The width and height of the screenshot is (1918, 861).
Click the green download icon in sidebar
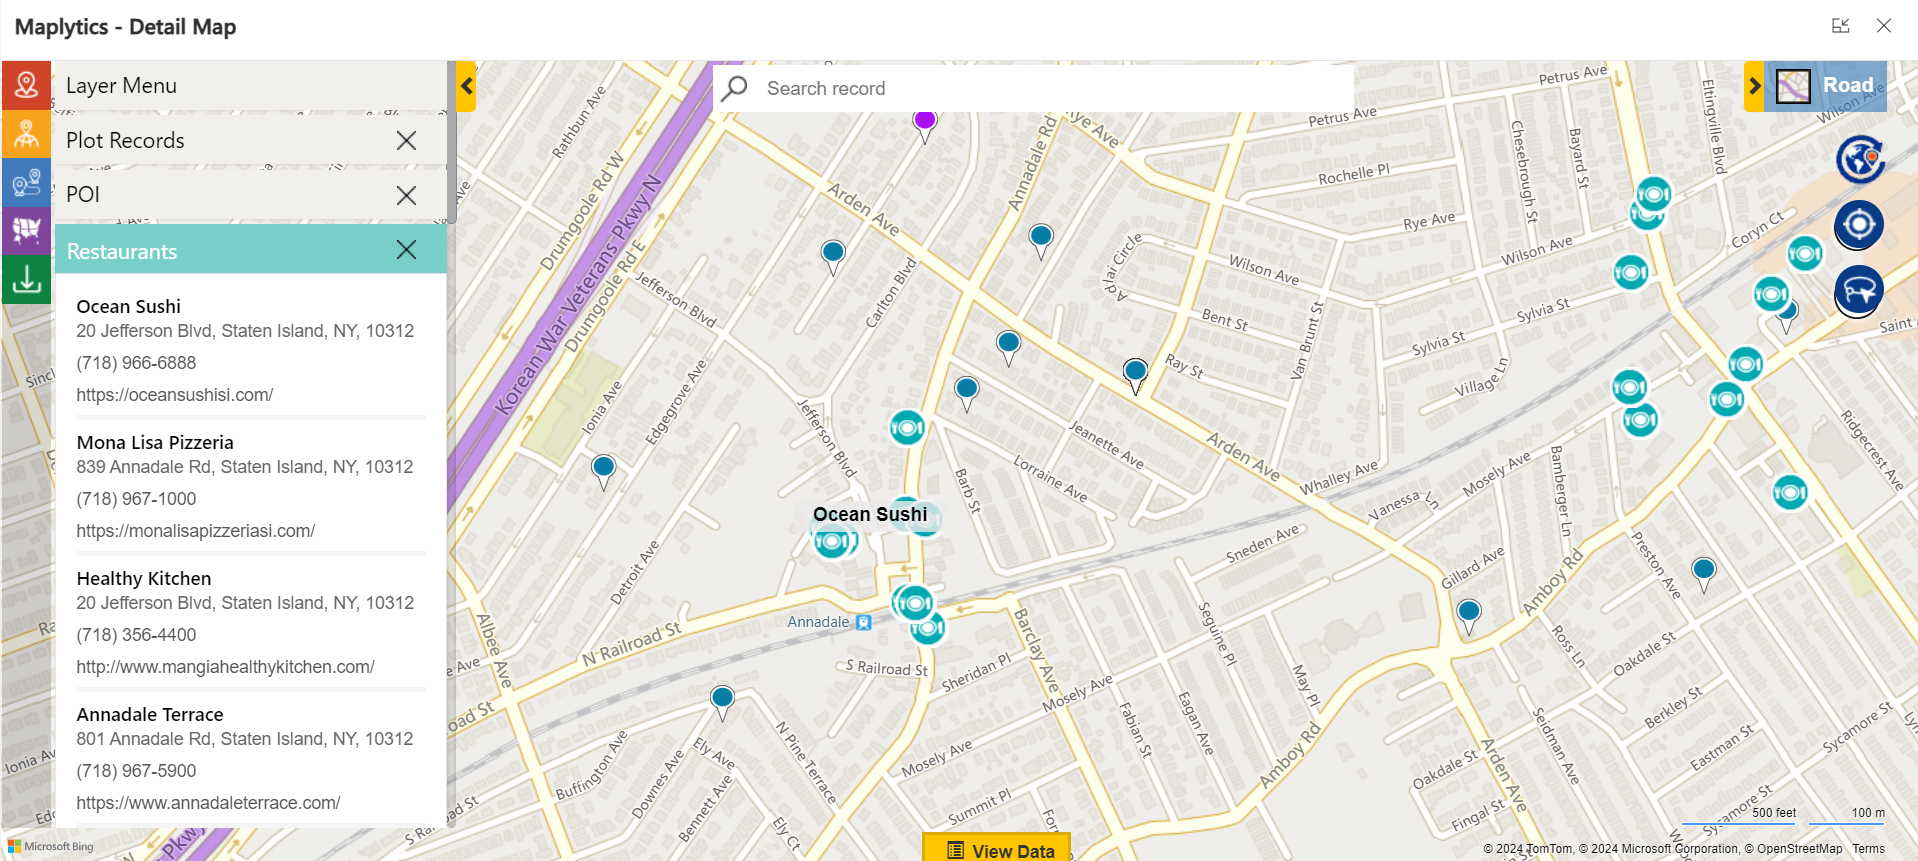click(x=26, y=280)
